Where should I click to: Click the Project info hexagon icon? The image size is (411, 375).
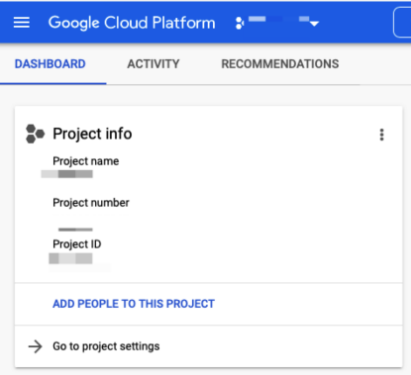35,134
